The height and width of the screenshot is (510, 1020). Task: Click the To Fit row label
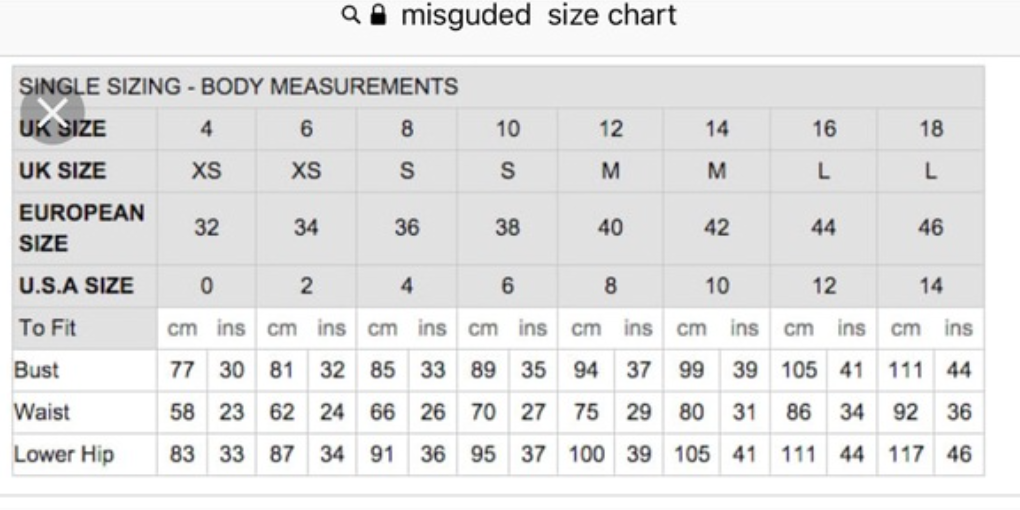[47, 328]
